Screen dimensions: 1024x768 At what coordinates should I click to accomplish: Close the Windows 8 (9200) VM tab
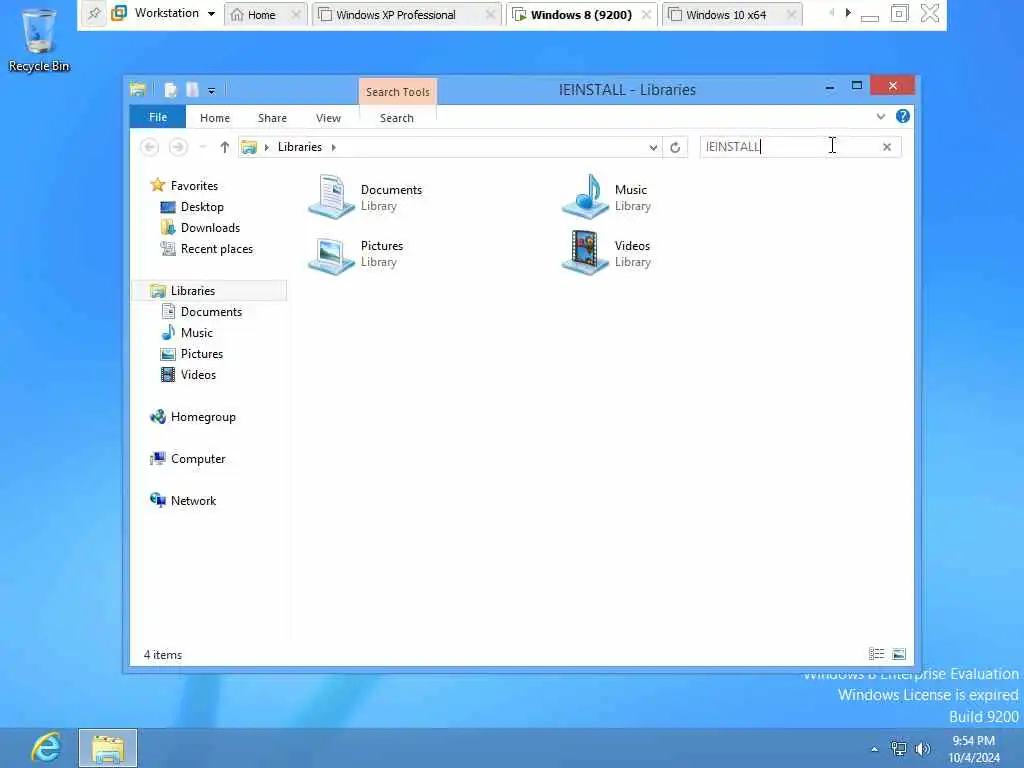646,14
